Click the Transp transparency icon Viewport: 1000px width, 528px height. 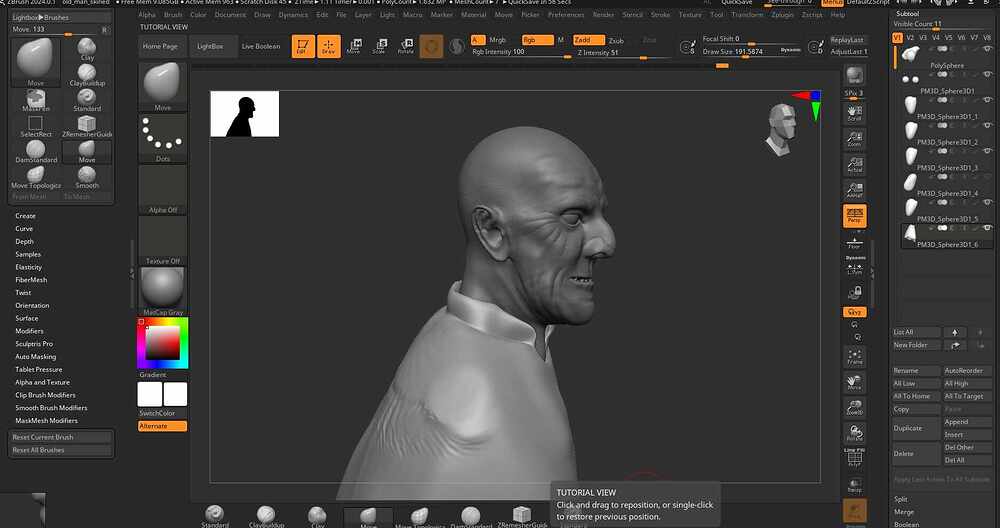tap(855, 485)
